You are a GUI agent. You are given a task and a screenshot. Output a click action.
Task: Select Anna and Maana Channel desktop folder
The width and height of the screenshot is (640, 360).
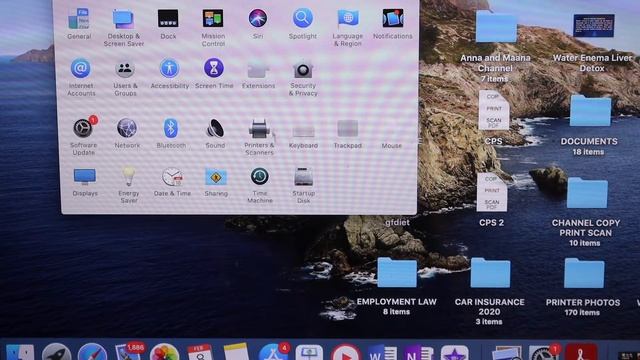tap(496, 27)
